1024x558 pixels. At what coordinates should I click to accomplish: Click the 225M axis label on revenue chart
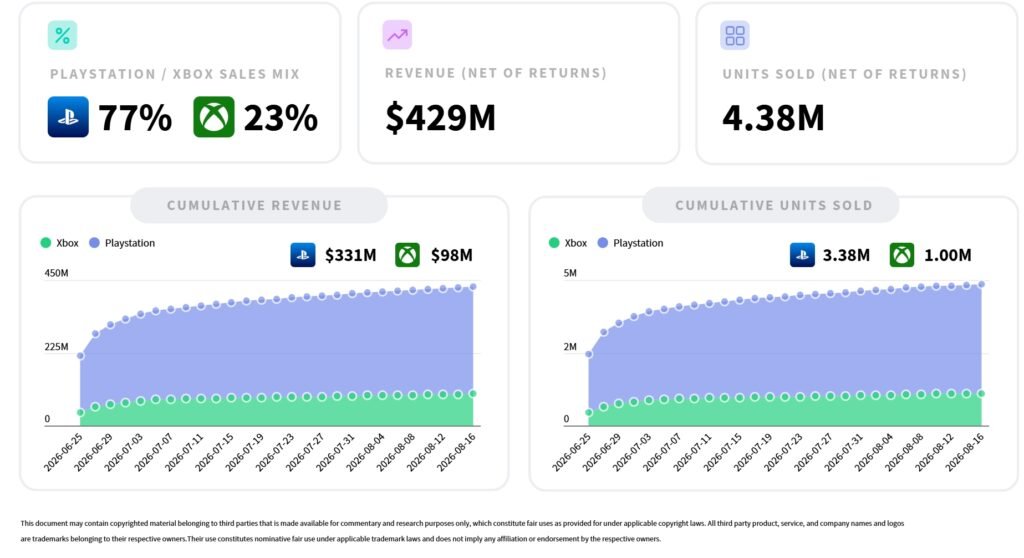[x=56, y=346]
